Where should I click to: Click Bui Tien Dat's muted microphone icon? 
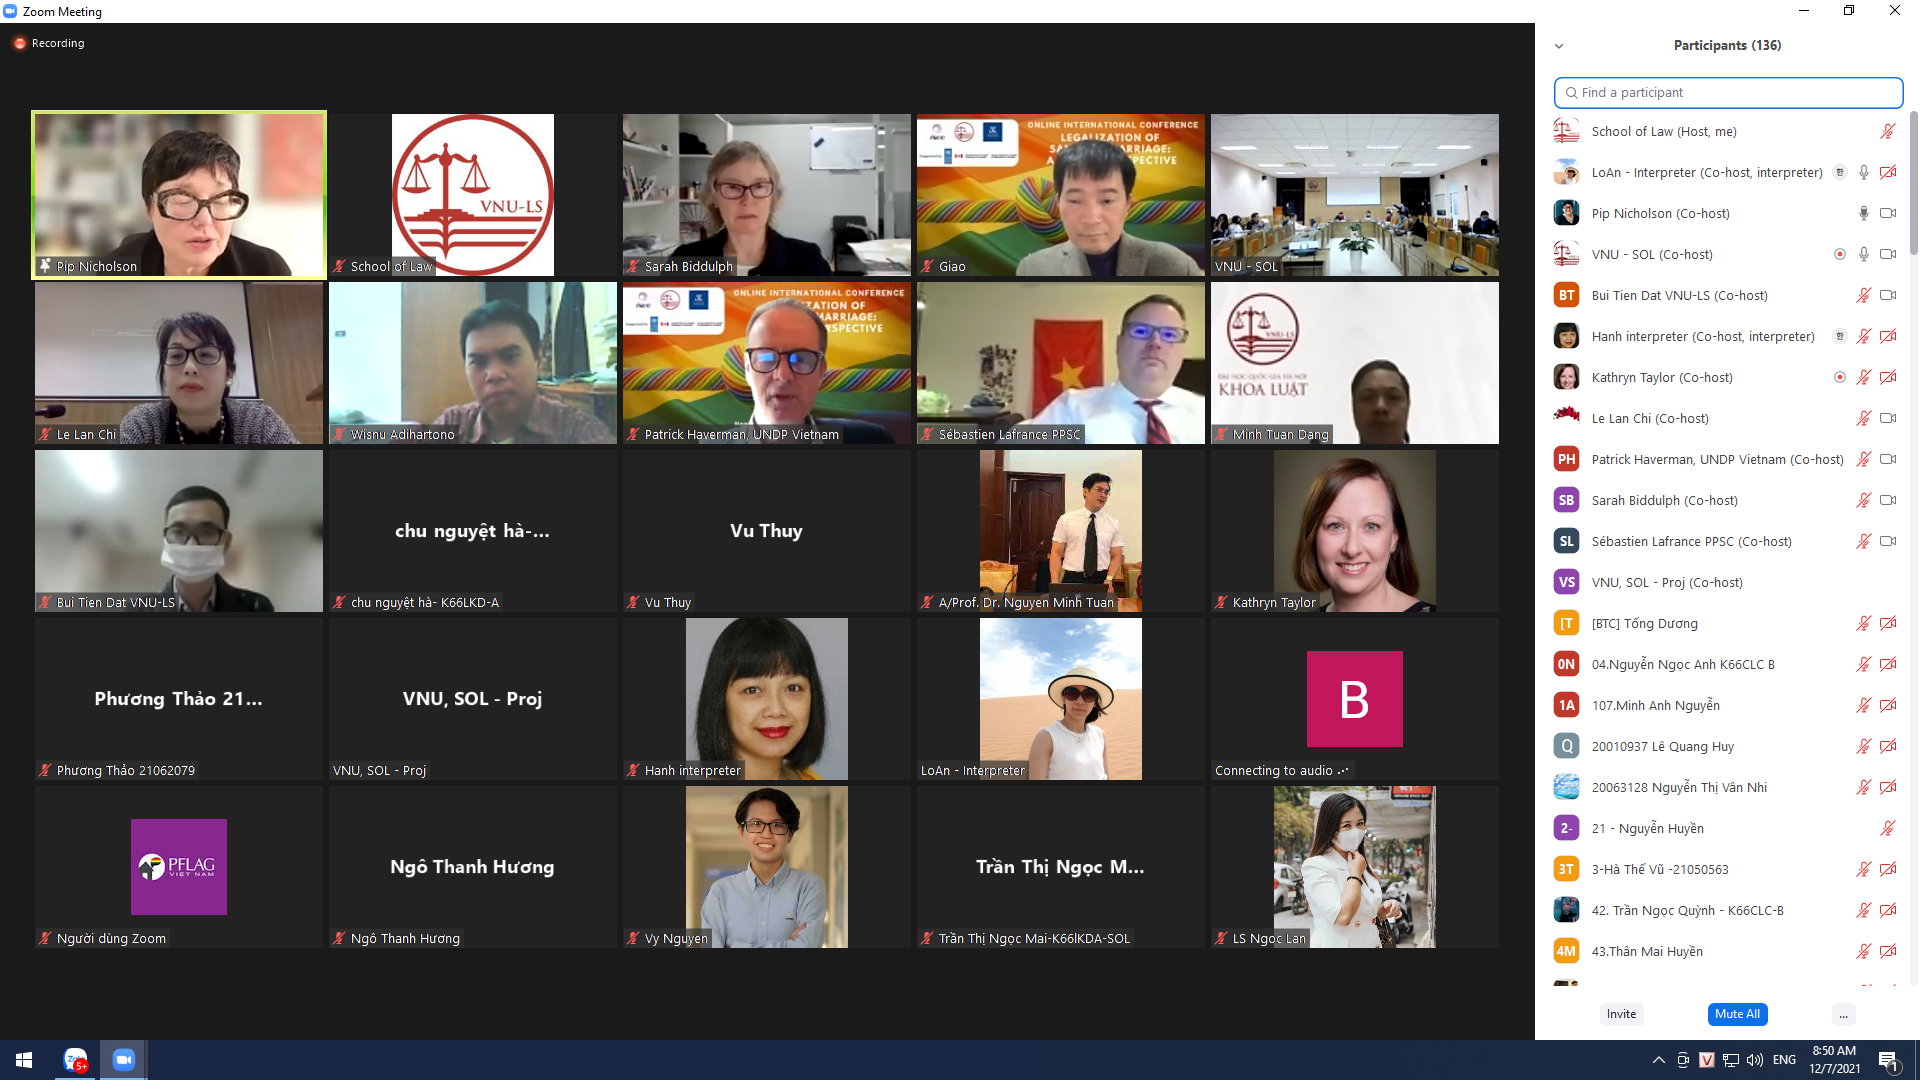(1863, 295)
